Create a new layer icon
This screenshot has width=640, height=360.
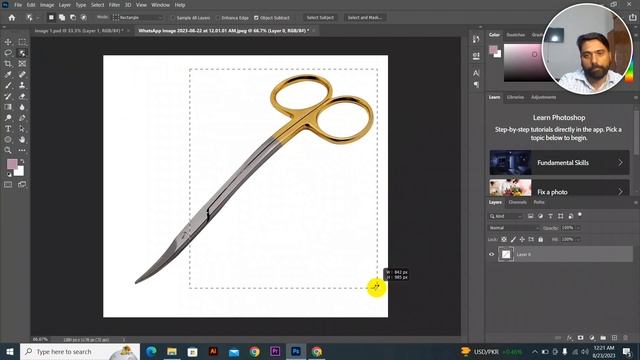[614, 338]
